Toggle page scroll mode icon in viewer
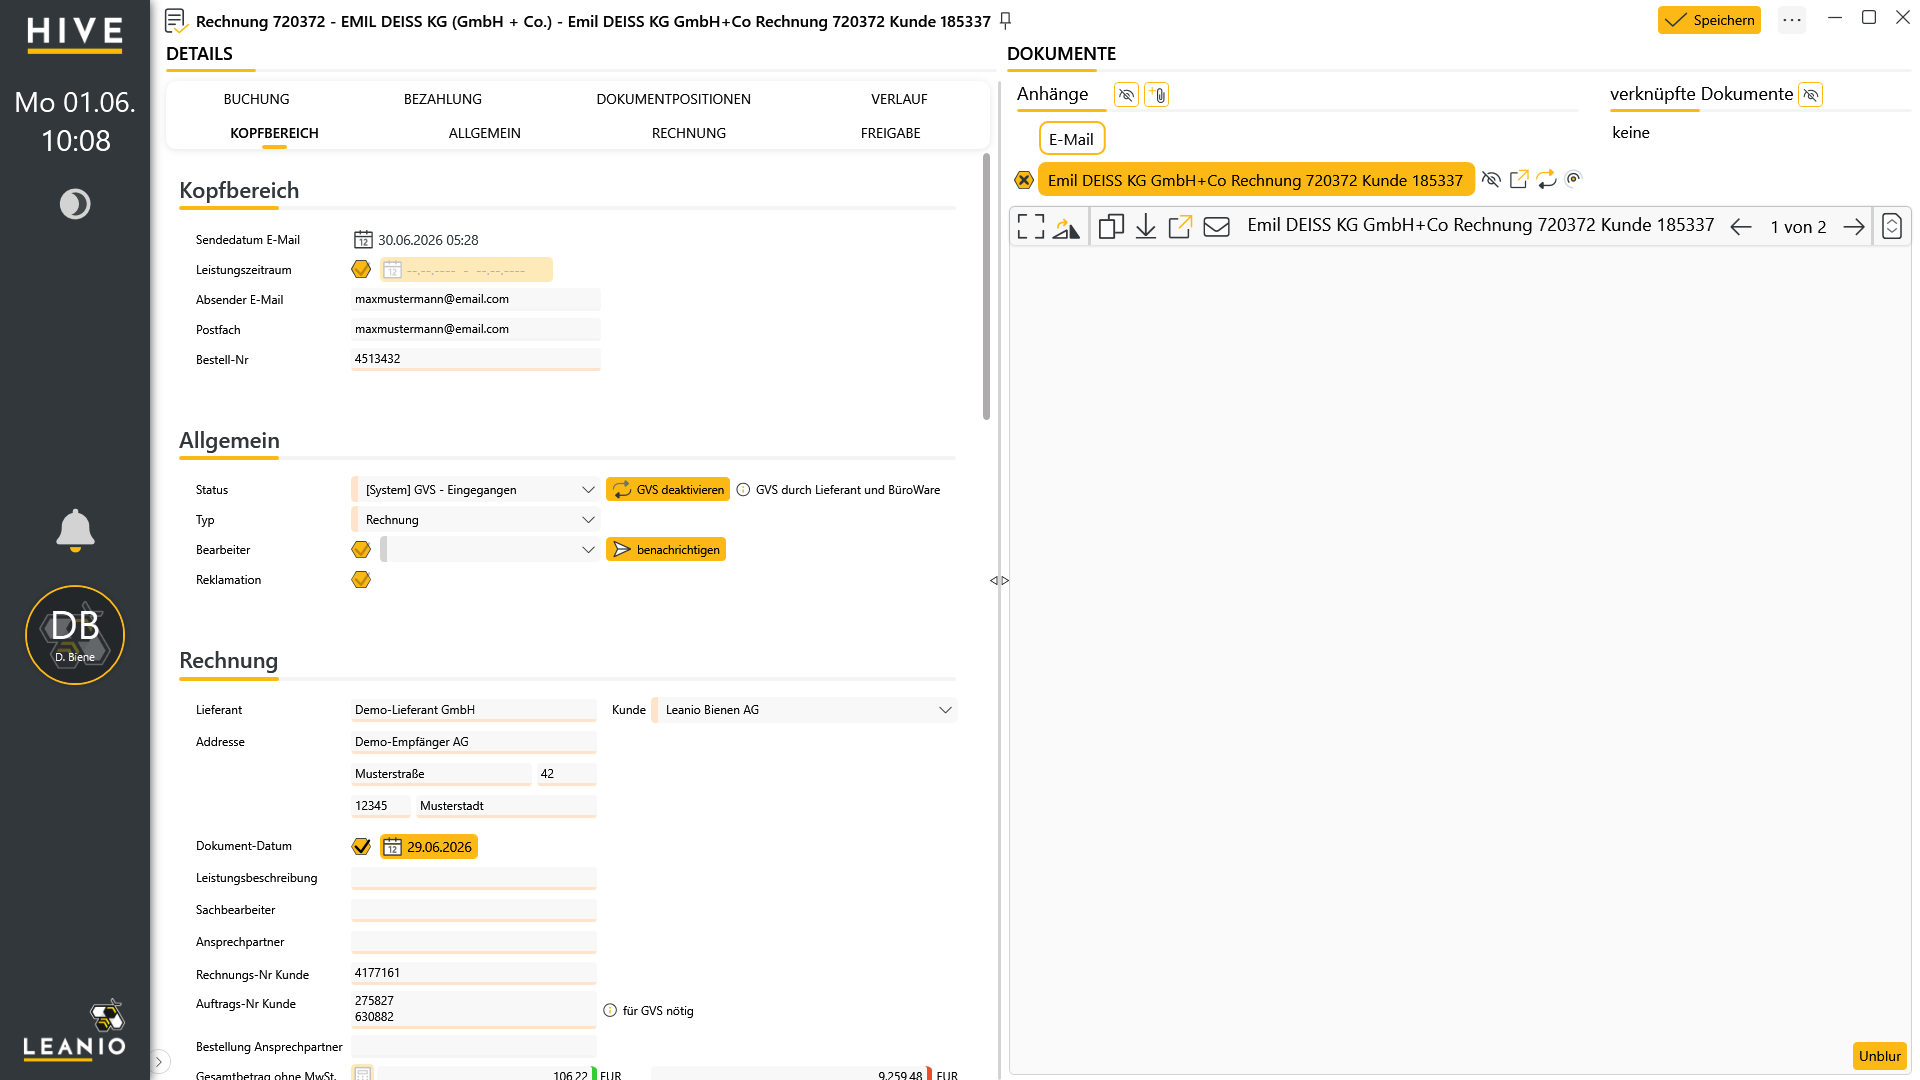This screenshot has height=1080, width=1920. 1892,227
